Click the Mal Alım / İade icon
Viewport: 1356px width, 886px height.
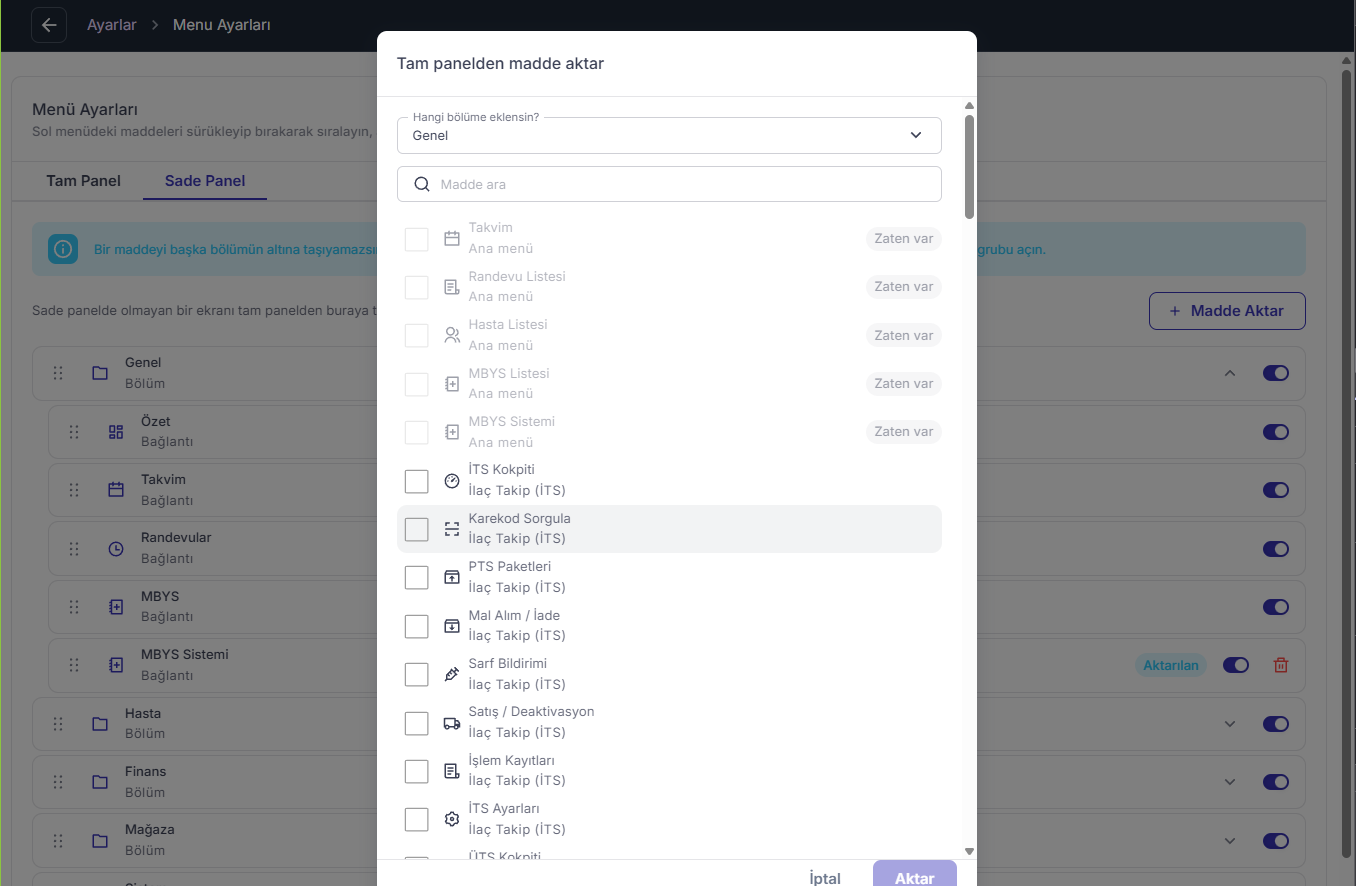(x=452, y=626)
